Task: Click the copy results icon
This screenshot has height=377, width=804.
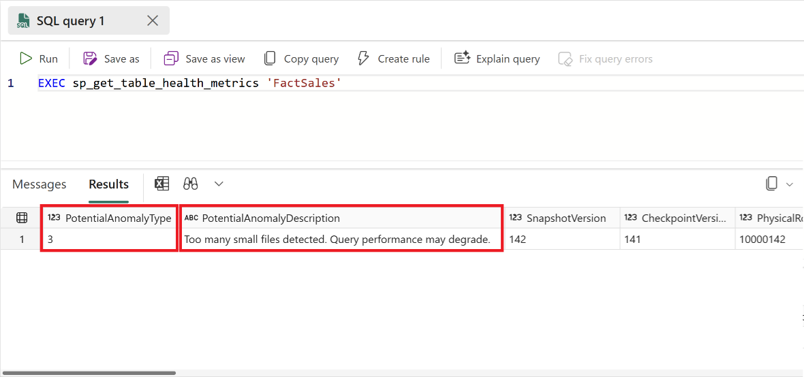Action: (771, 184)
